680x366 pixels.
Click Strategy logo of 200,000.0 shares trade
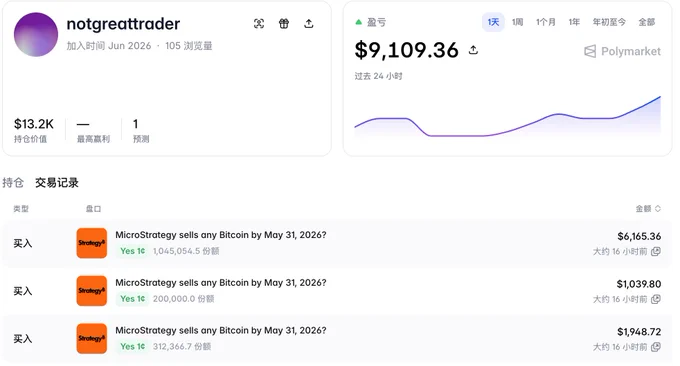(x=92, y=291)
